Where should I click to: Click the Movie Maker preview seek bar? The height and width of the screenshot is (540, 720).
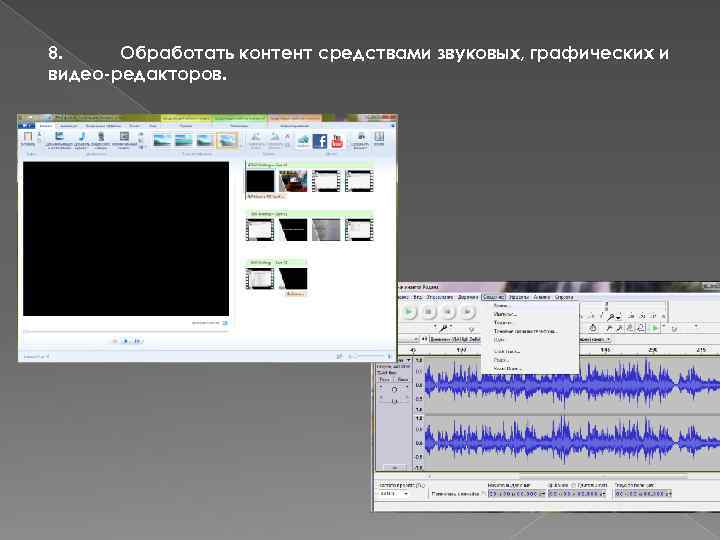(125, 331)
